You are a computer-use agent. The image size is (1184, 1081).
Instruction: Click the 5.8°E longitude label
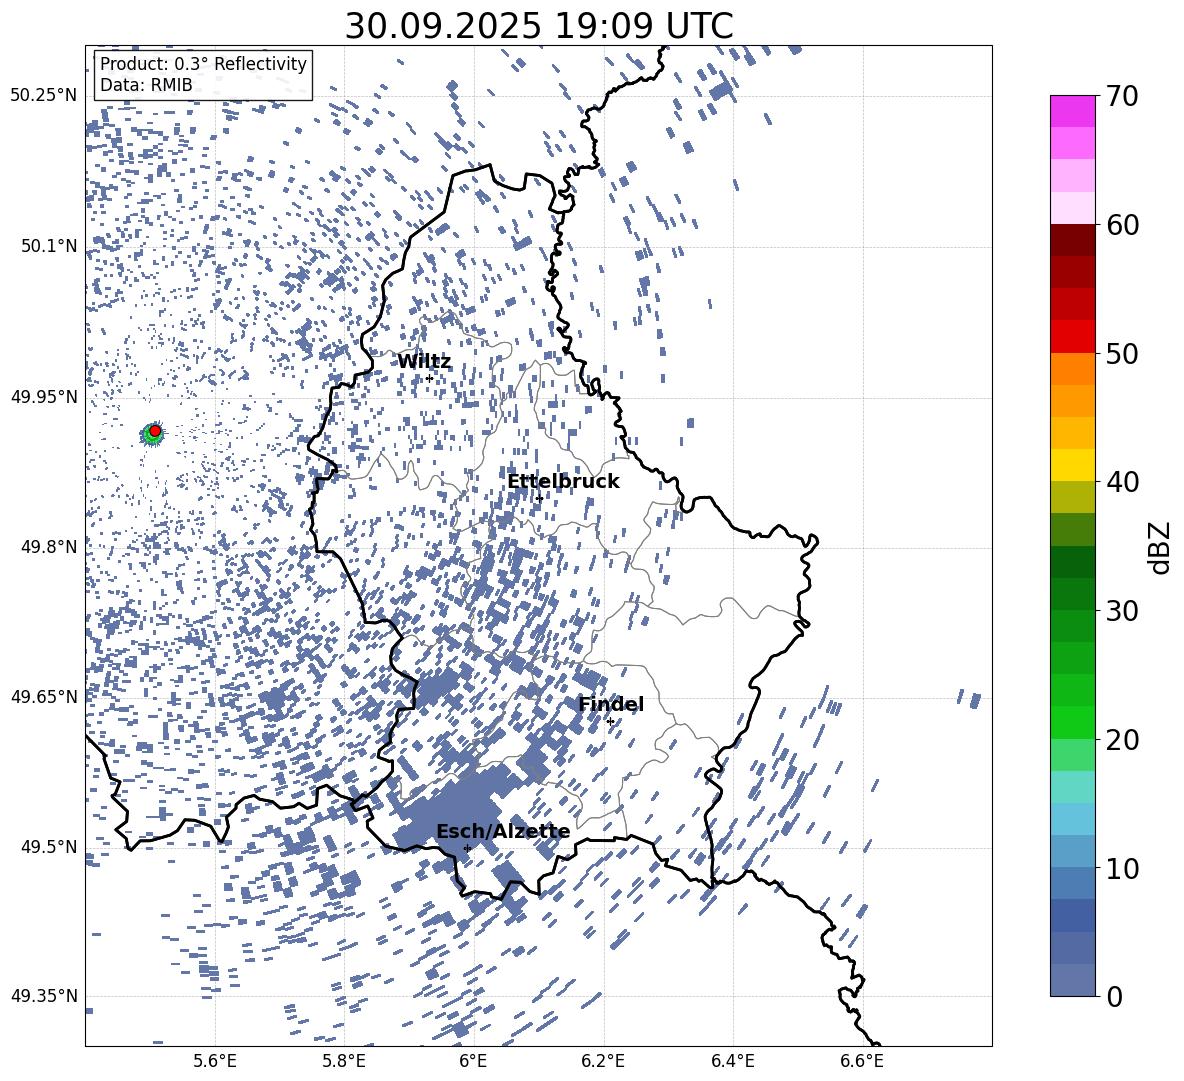[x=344, y=1061]
